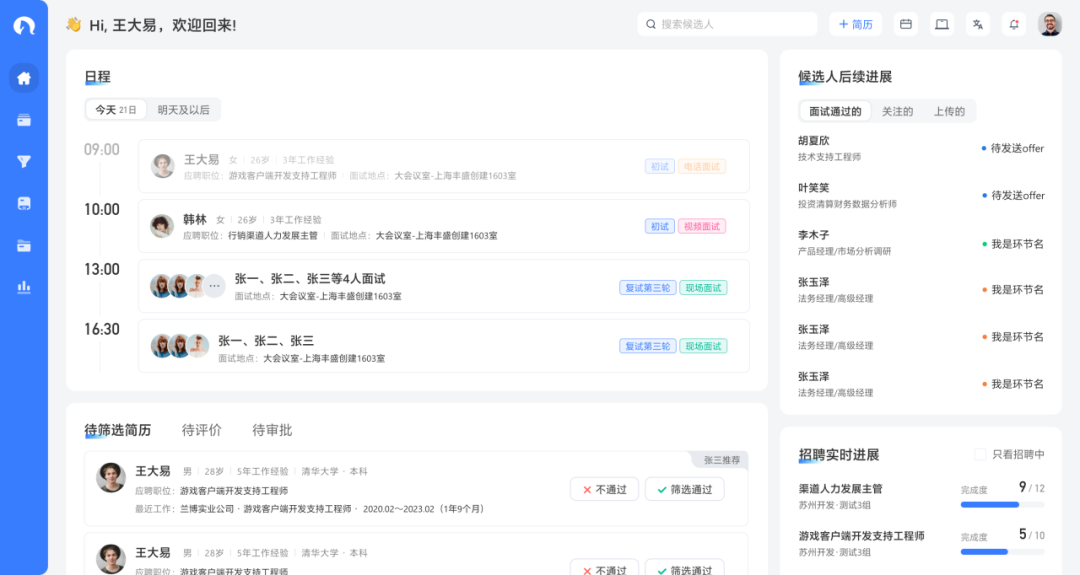Switch to the 待审批 tab
Viewport: 1080px width, 575px height.
click(272, 430)
